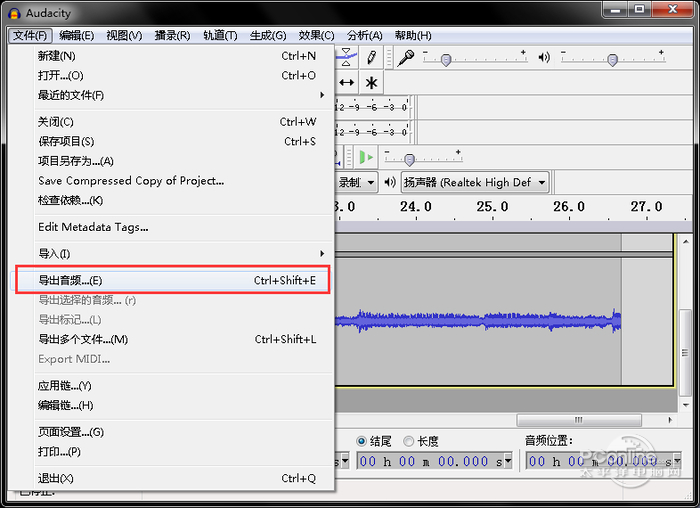Screen dimensions: 700x508
Task: Open selection end time format dropdown
Action: (508, 461)
